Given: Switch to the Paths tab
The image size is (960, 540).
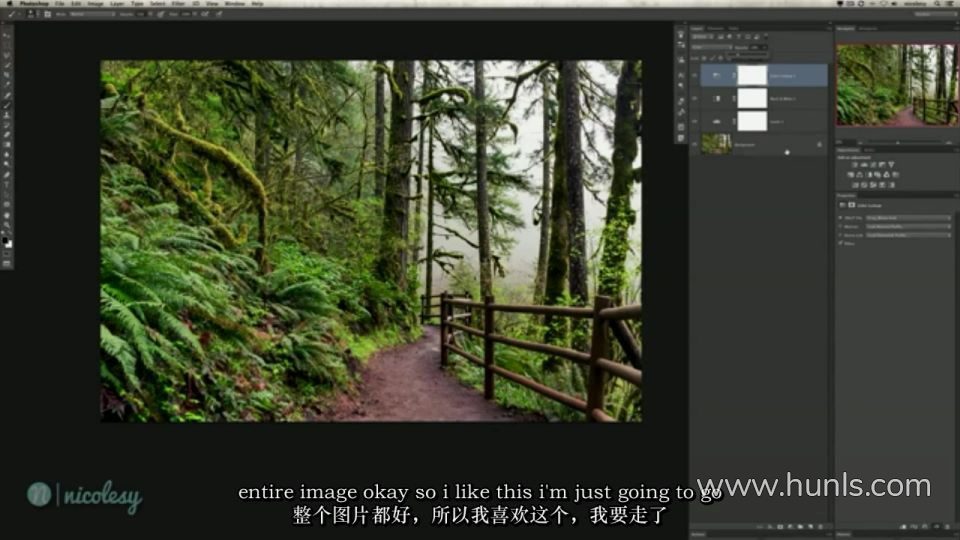Looking at the screenshot, I should [x=733, y=28].
